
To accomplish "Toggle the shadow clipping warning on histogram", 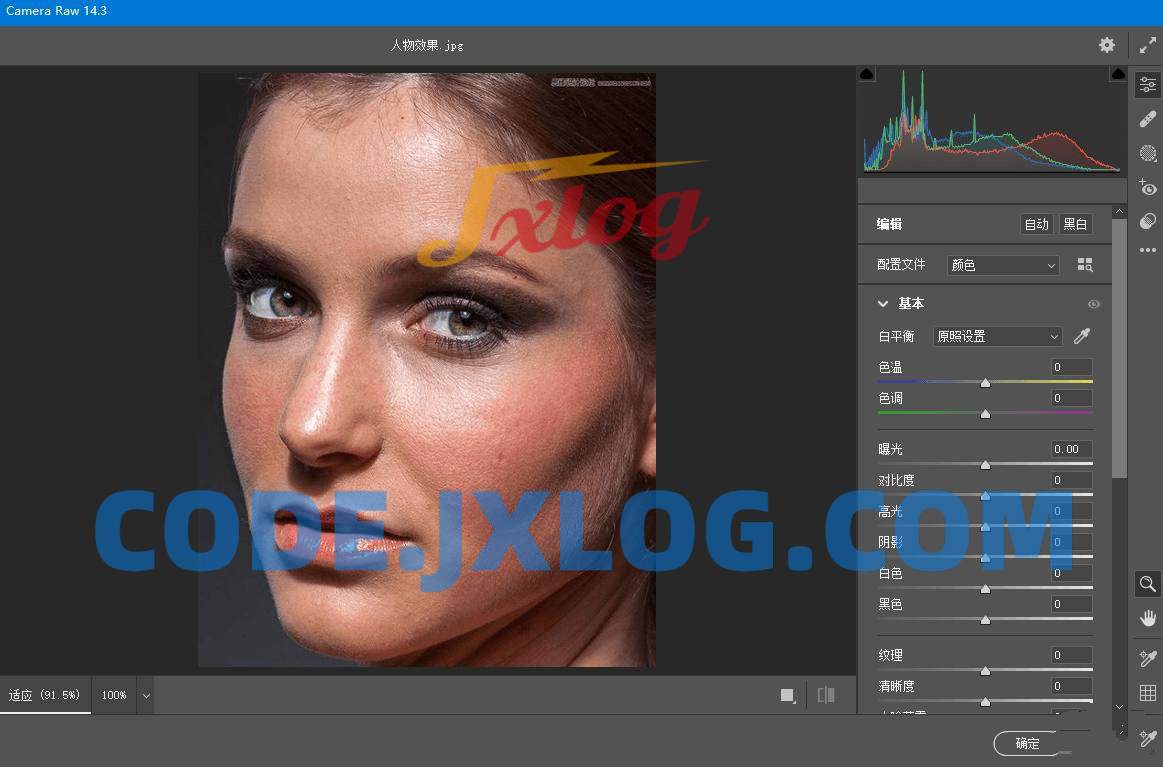I will click(x=866, y=72).
